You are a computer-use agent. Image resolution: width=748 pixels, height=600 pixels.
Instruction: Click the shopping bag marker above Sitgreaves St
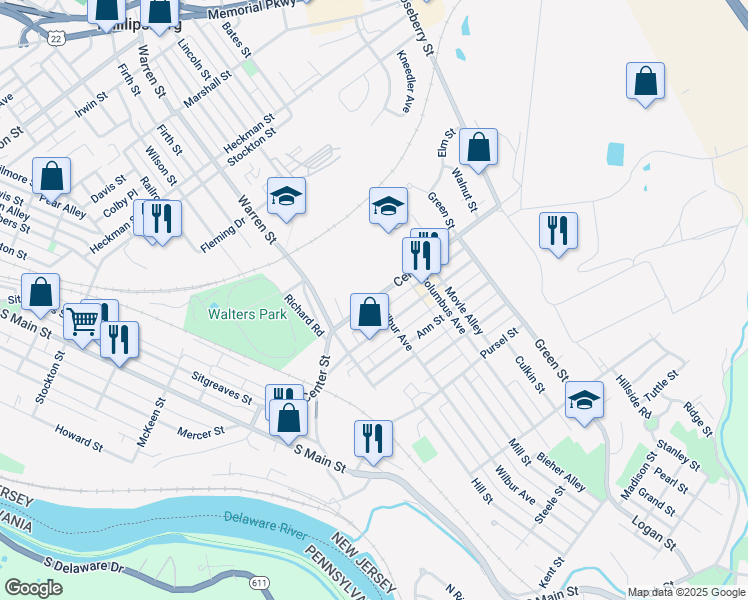(40, 292)
